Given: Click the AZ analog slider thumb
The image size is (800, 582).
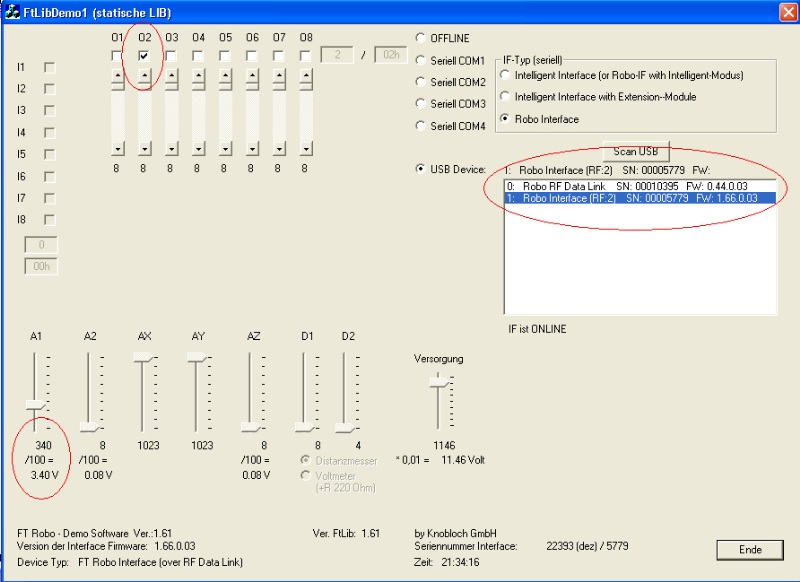Looking at the screenshot, I should [x=251, y=427].
